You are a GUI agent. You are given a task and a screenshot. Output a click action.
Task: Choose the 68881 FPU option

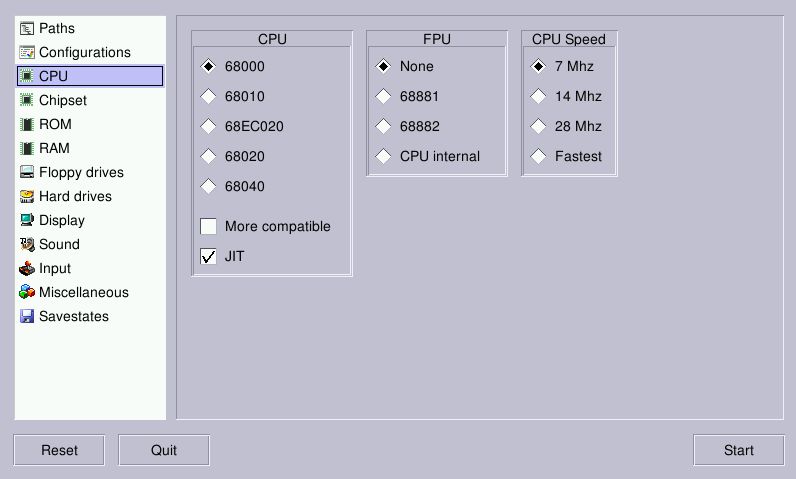(383, 96)
